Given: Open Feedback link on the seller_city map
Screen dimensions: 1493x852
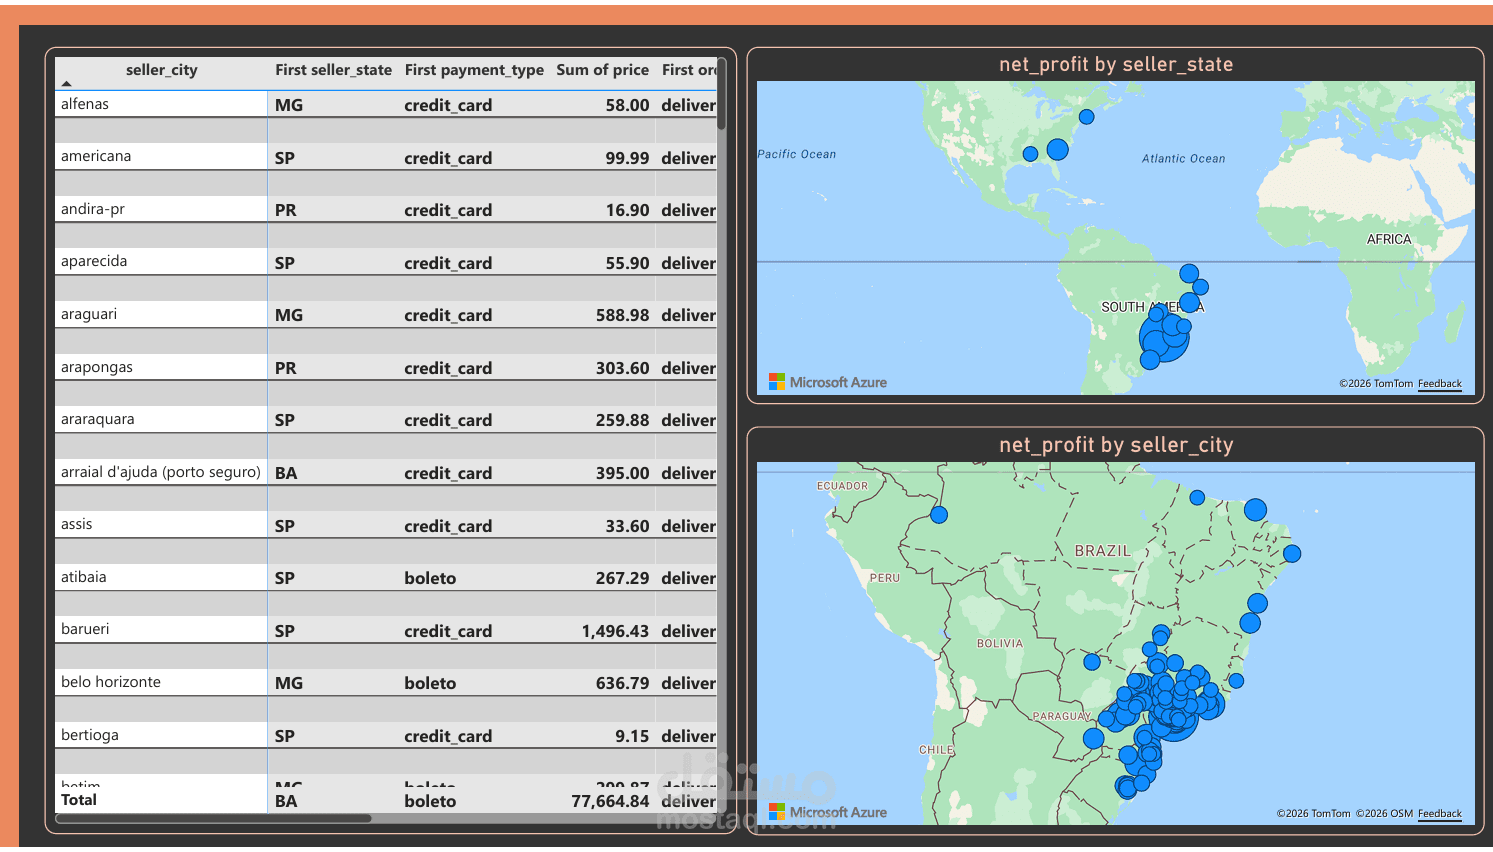Looking at the screenshot, I should click(x=1440, y=814).
